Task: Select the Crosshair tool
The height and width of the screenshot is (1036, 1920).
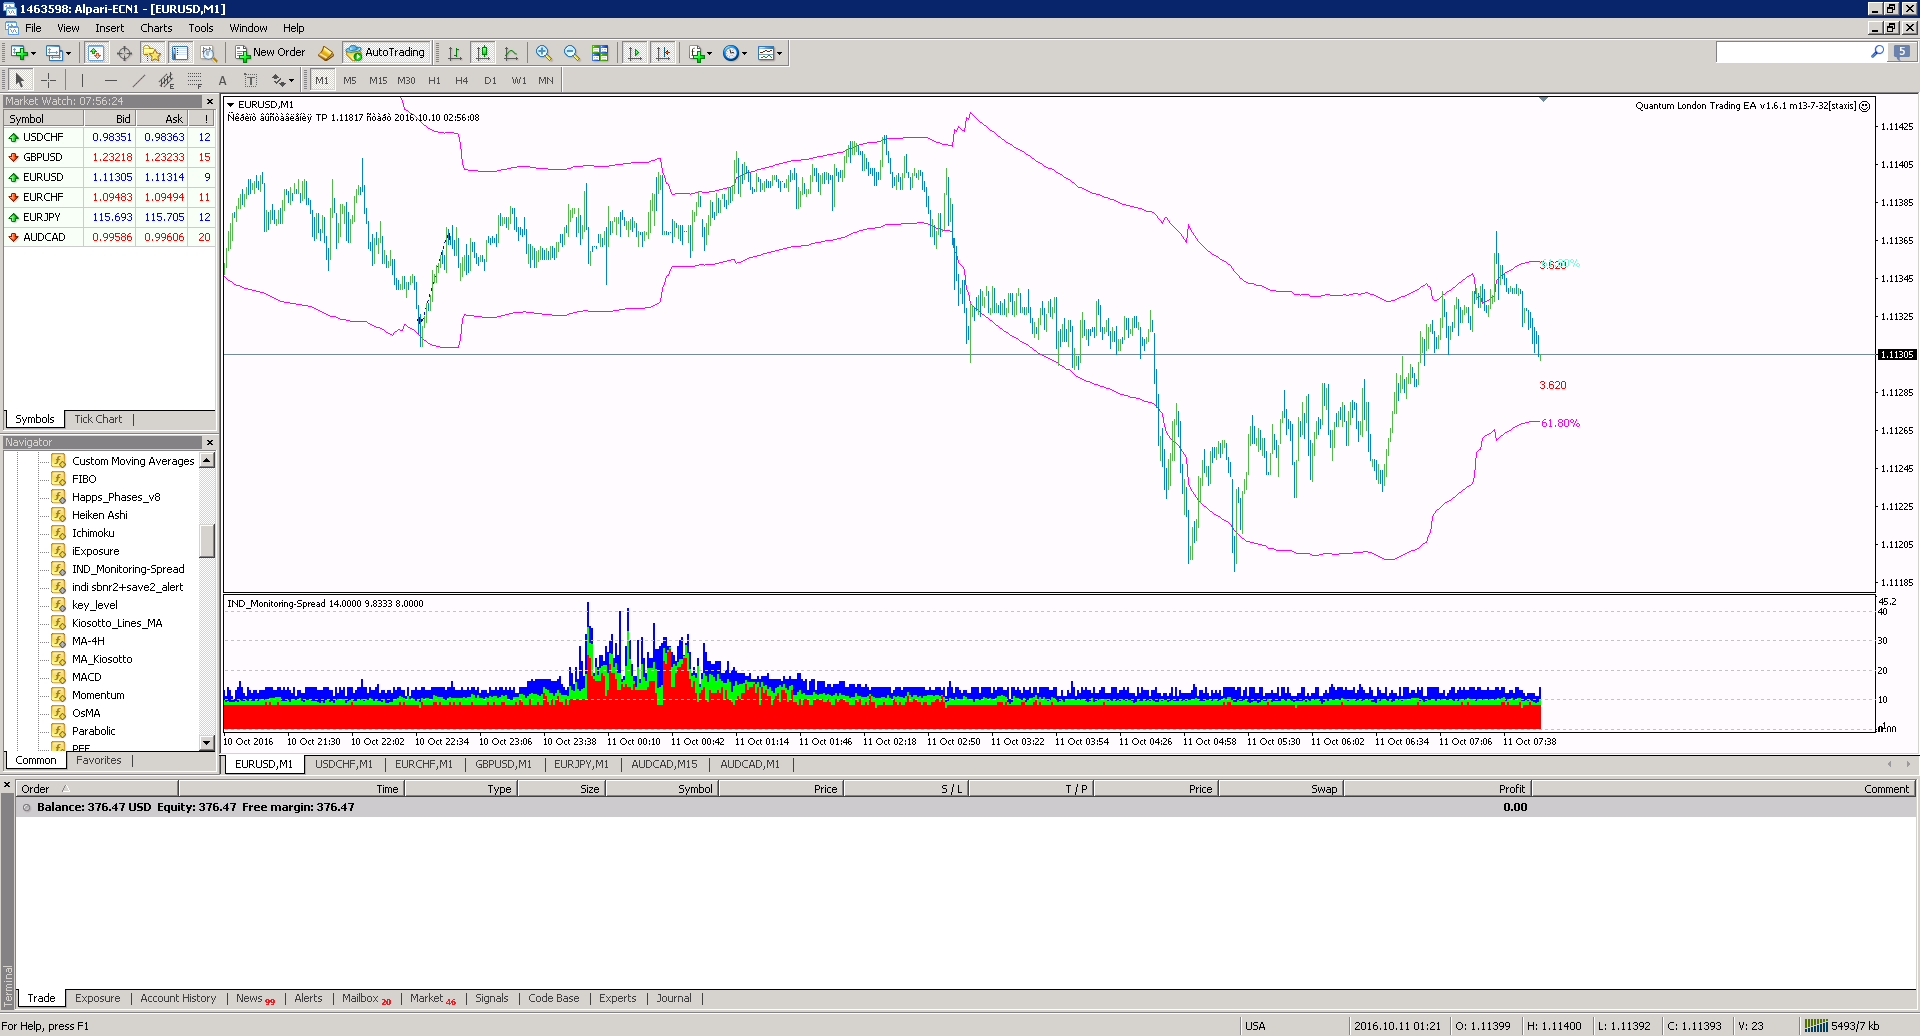Action: [48, 80]
